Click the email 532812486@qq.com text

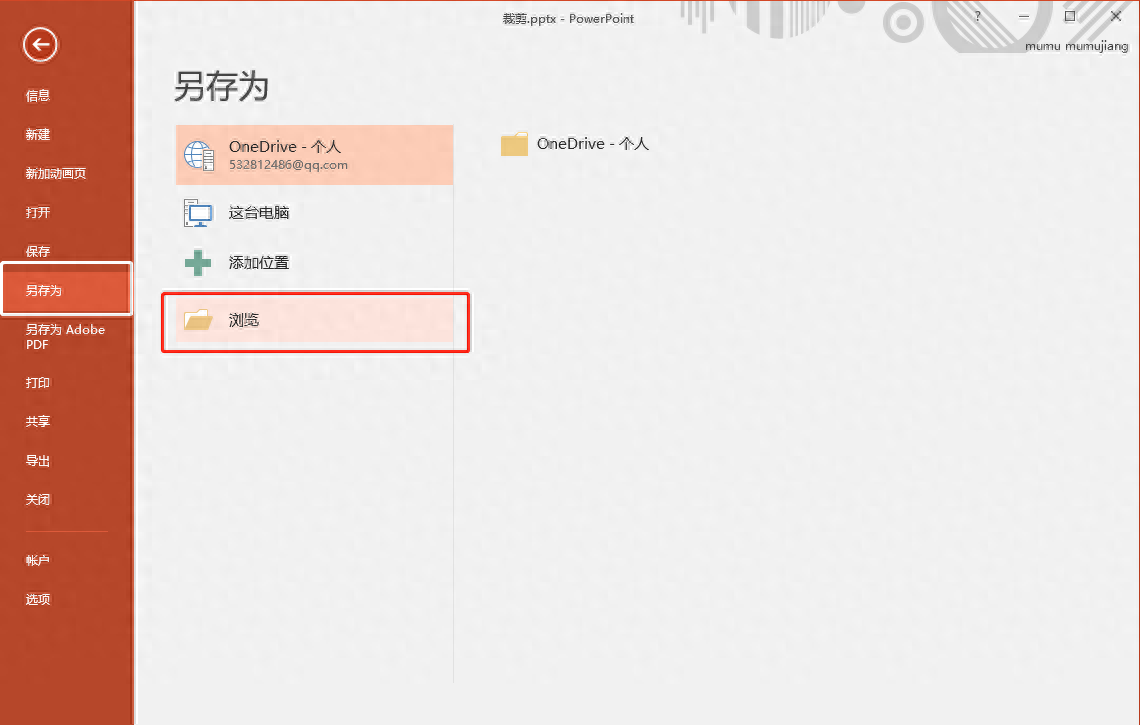pos(288,165)
